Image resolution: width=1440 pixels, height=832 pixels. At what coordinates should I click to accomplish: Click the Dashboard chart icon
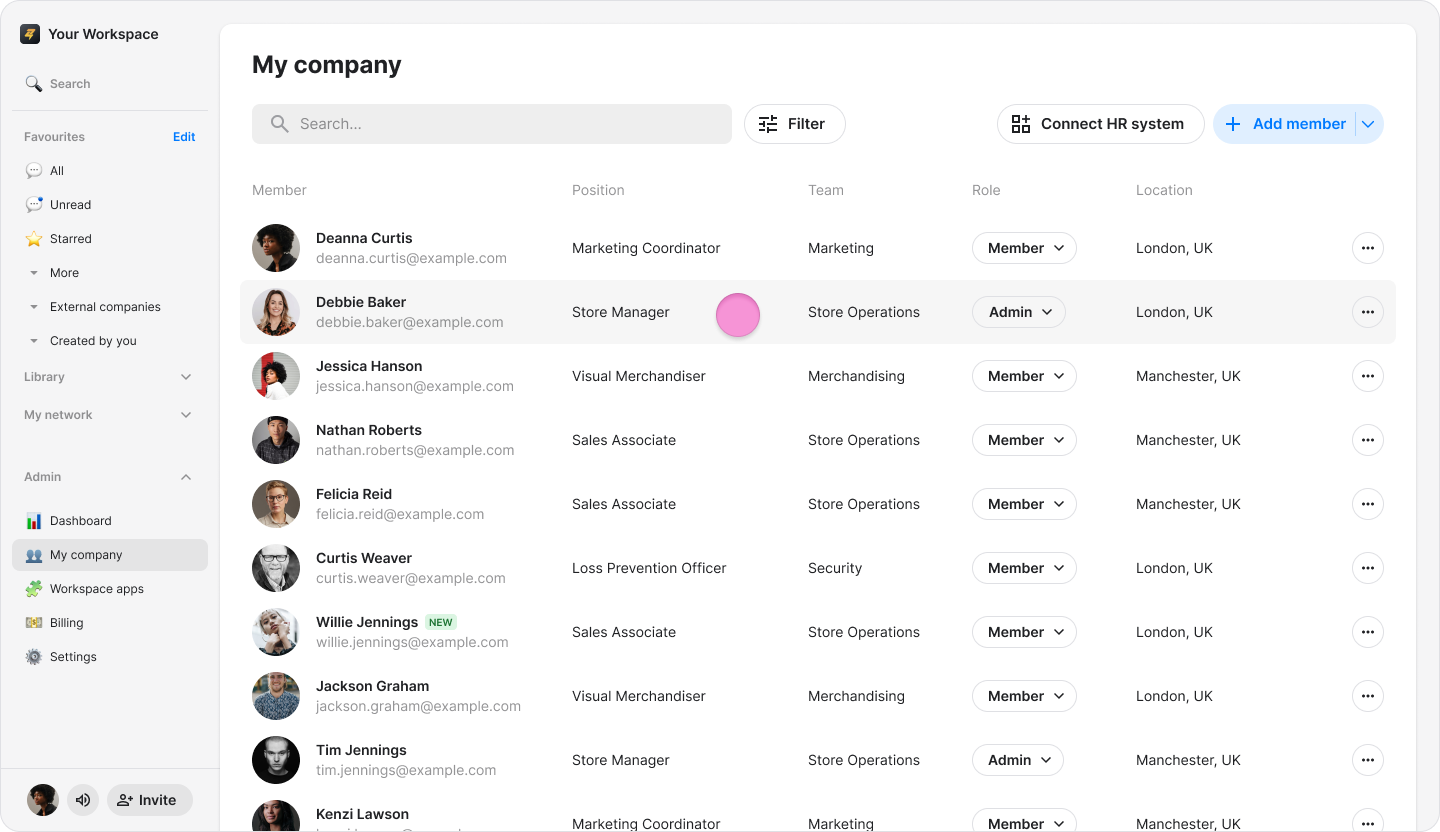click(x=34, y=521)
